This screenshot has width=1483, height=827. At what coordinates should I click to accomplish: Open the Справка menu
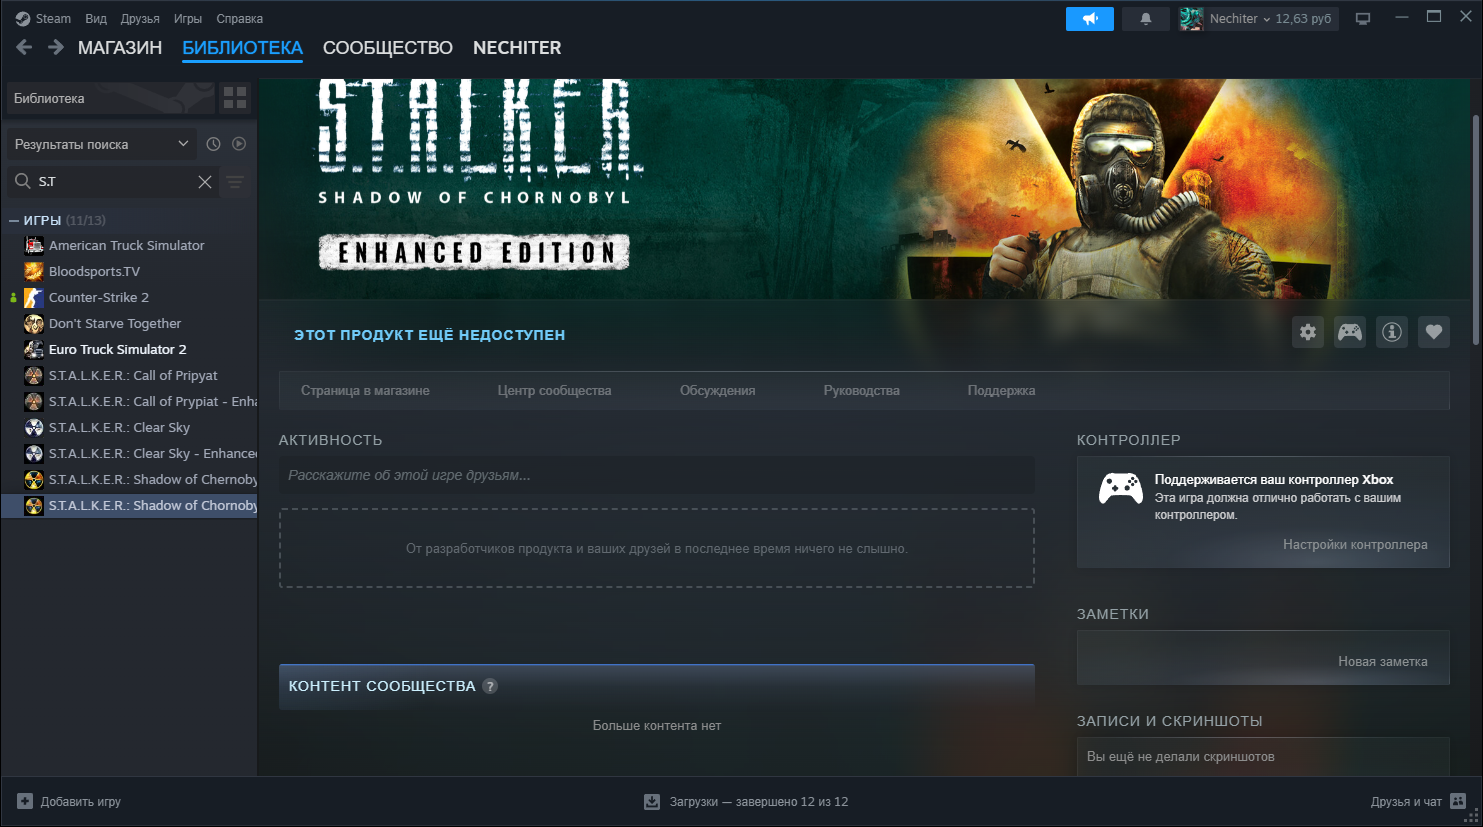[x=240, y=19]
